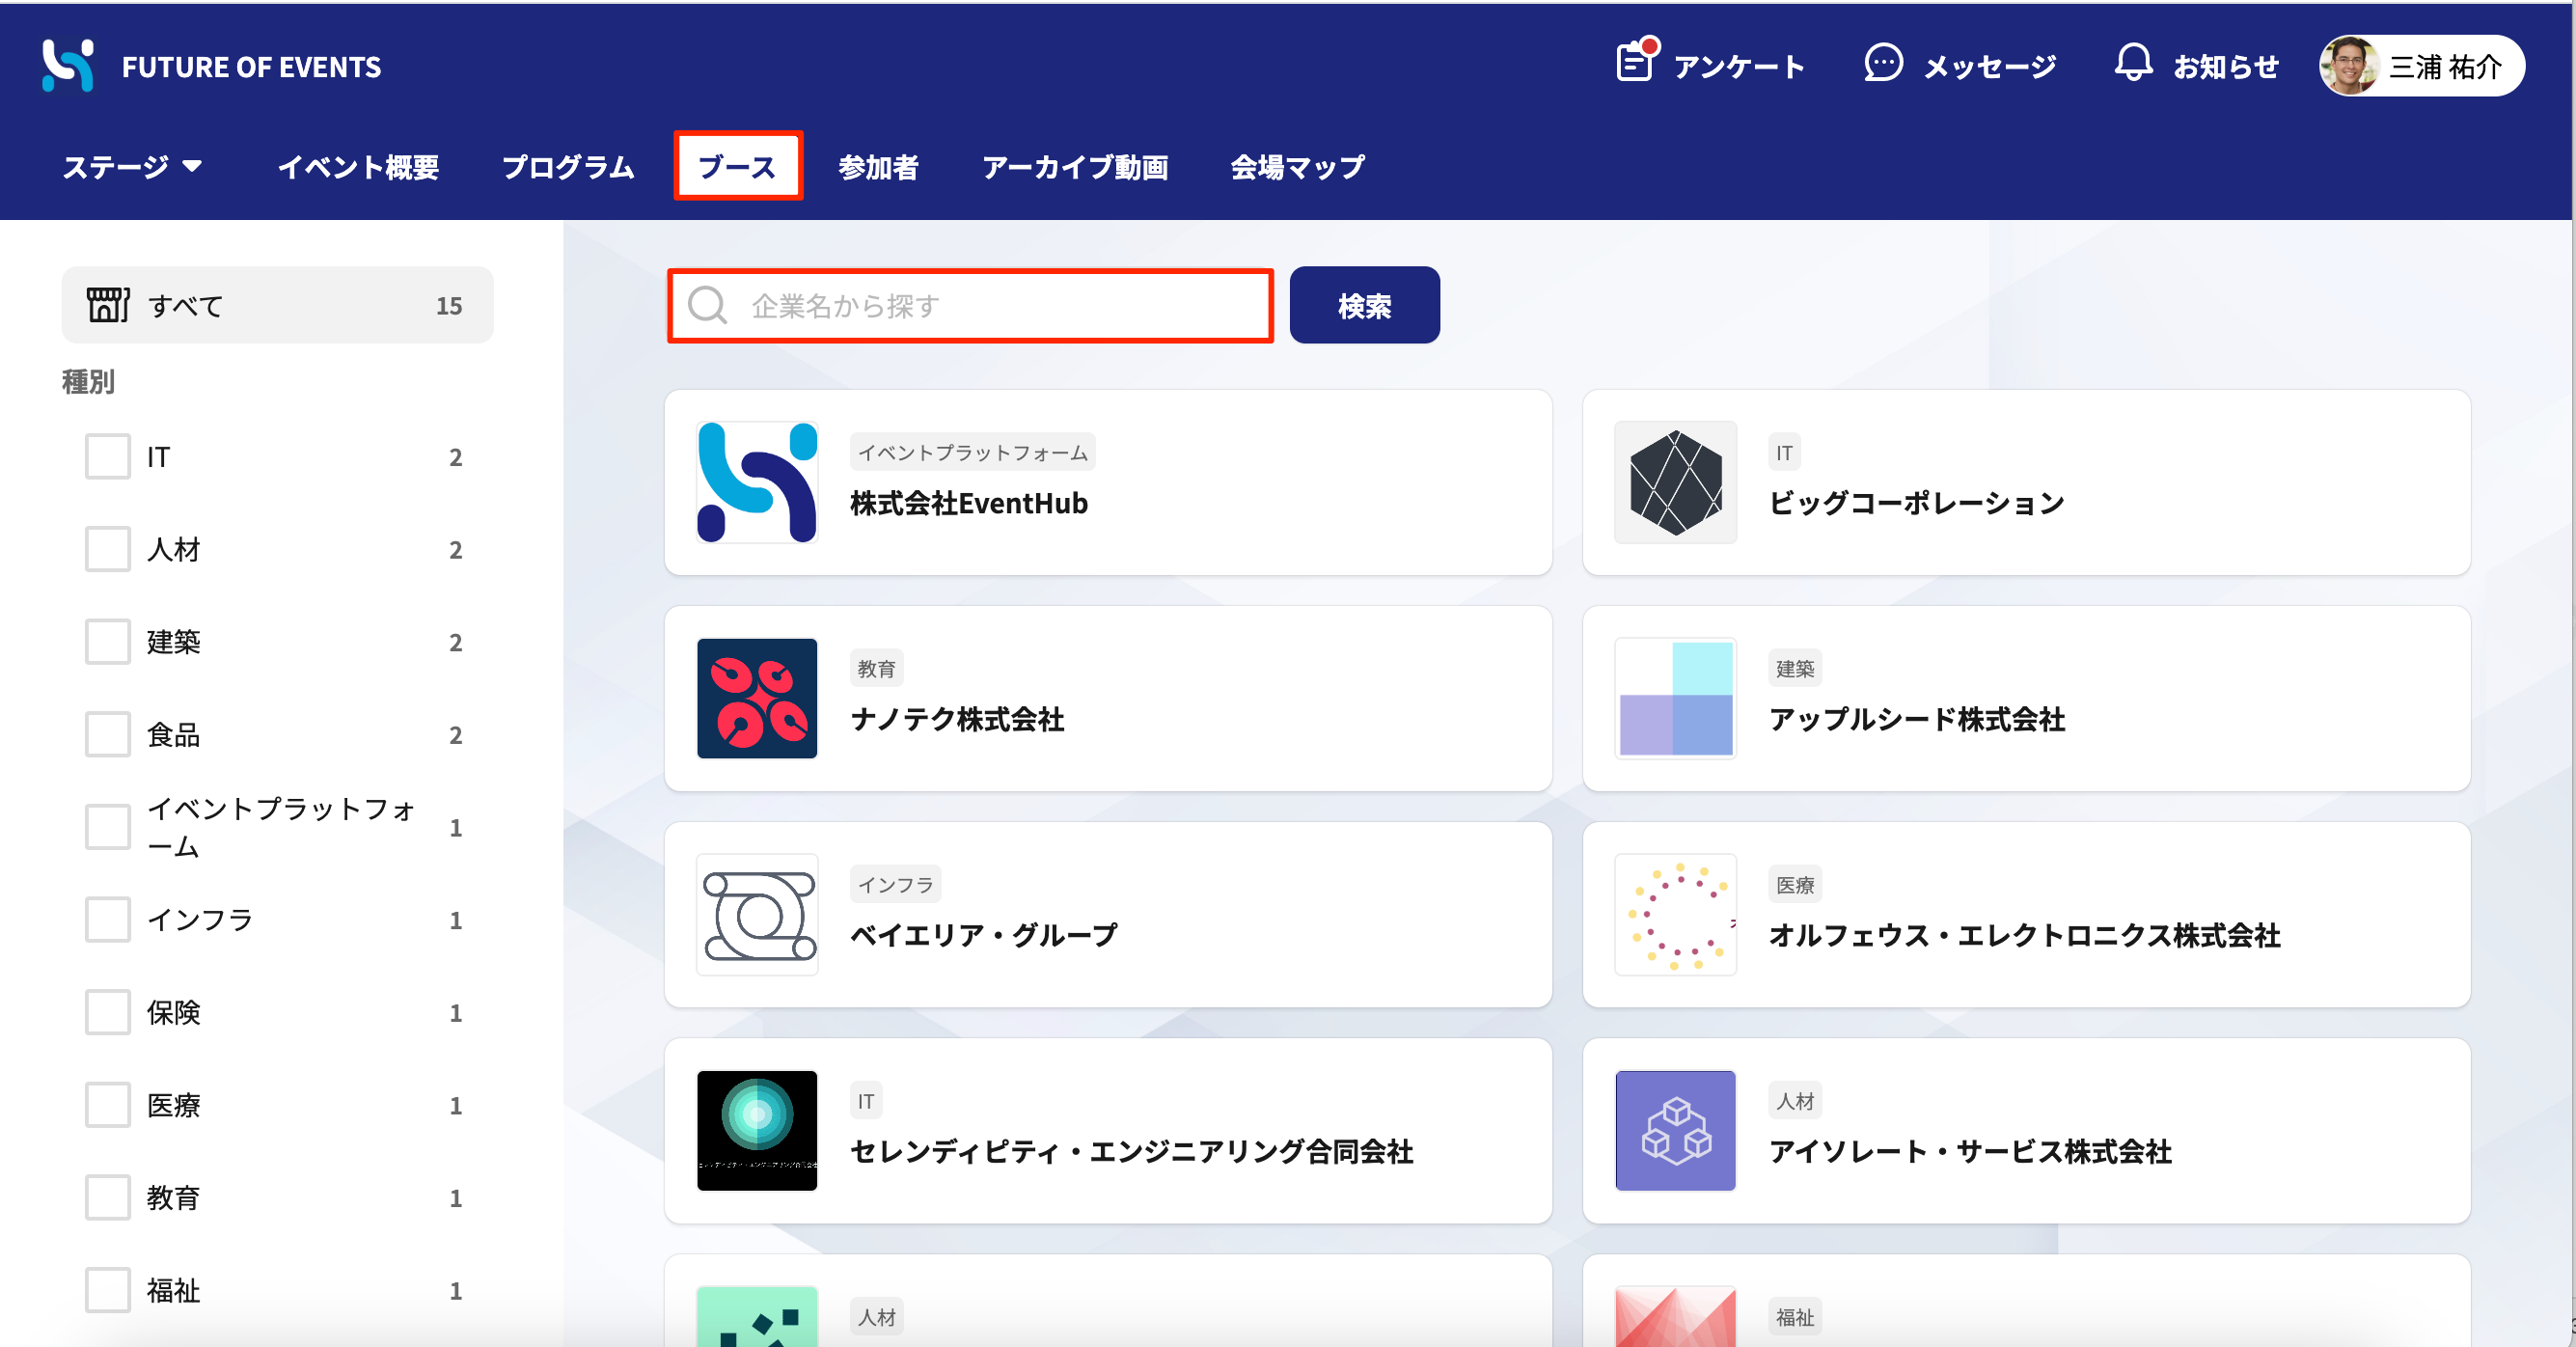Click the booth shop icon beside すべて
The width and height of the screenshot is (2576, 1347).
[108, 305]
